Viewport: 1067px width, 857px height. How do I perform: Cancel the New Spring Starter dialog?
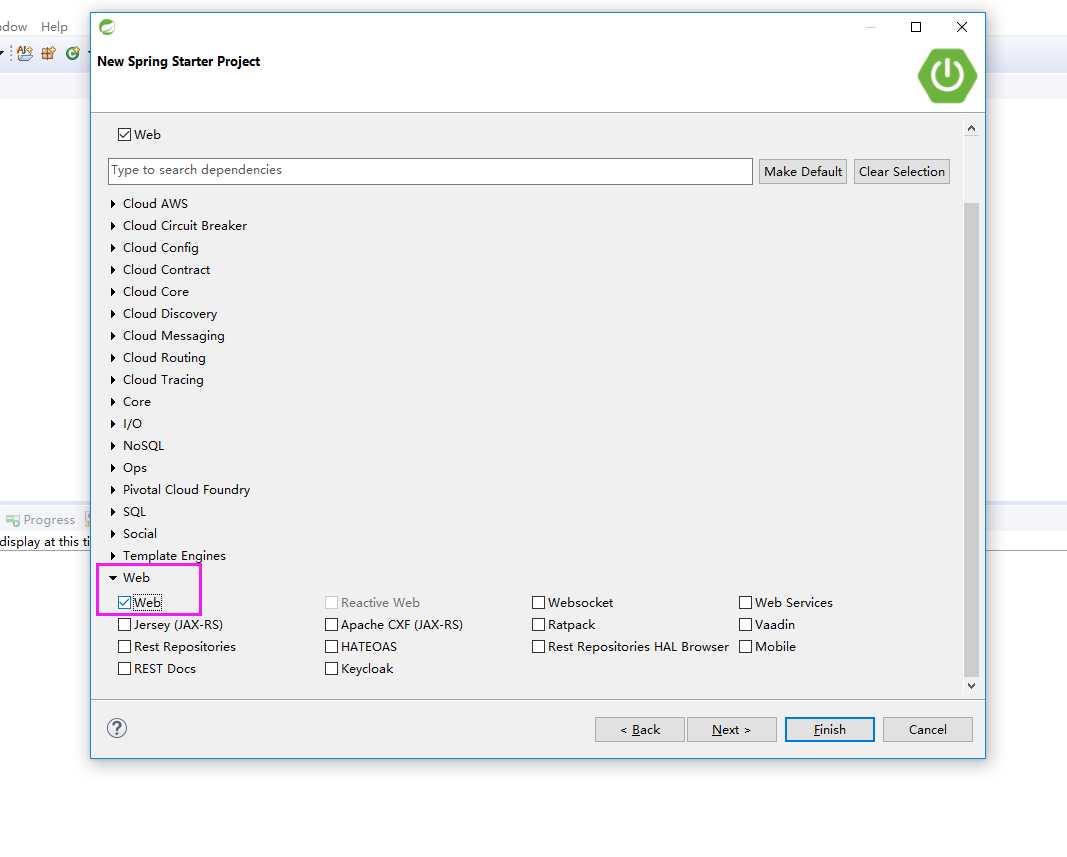(x=928, y=730)
